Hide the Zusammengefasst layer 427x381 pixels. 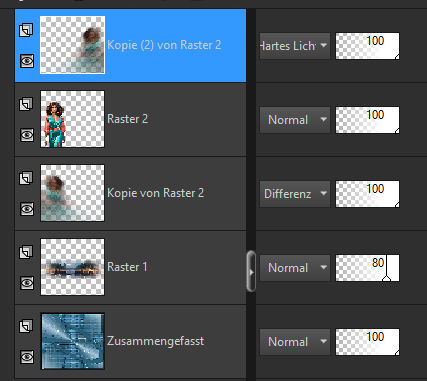(x=27, y=357)
